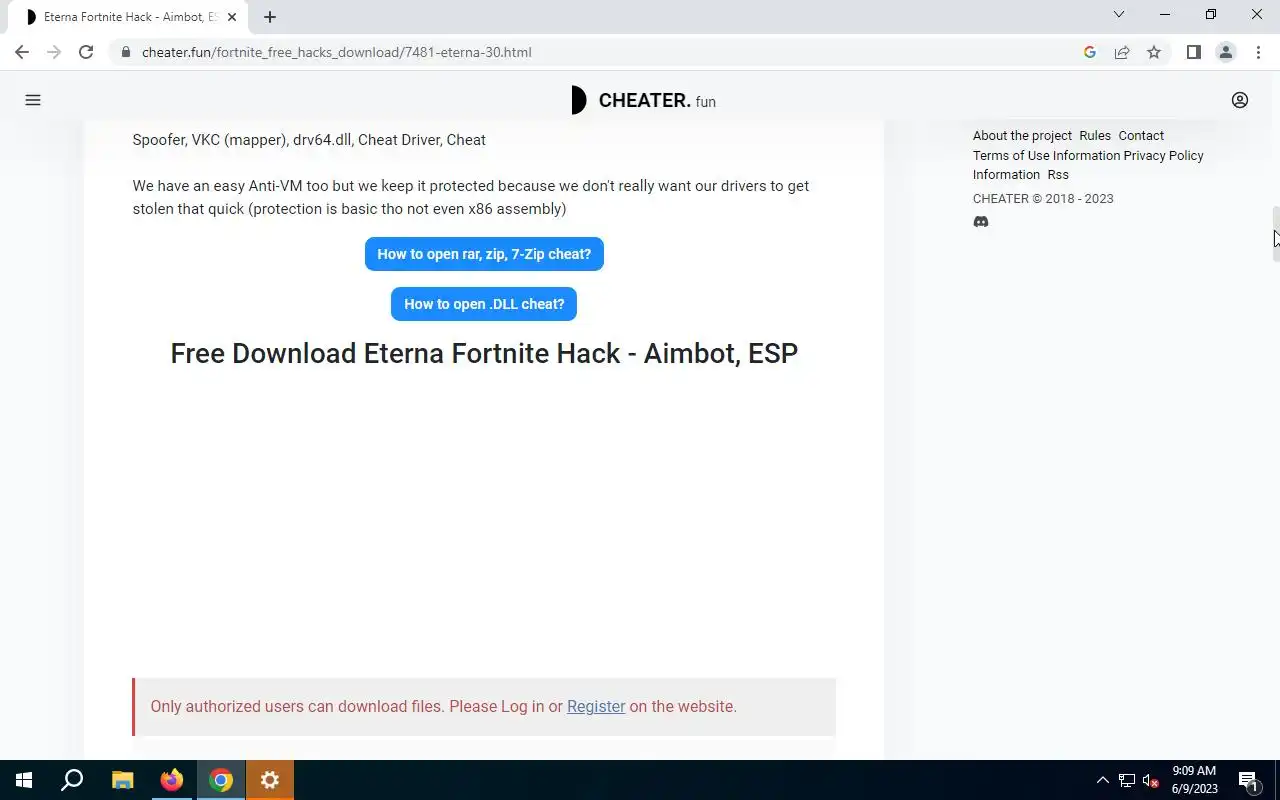Open File Explorer from the taskbar
This screenshot has height=800, width=1280.
(x=122, y=780)
